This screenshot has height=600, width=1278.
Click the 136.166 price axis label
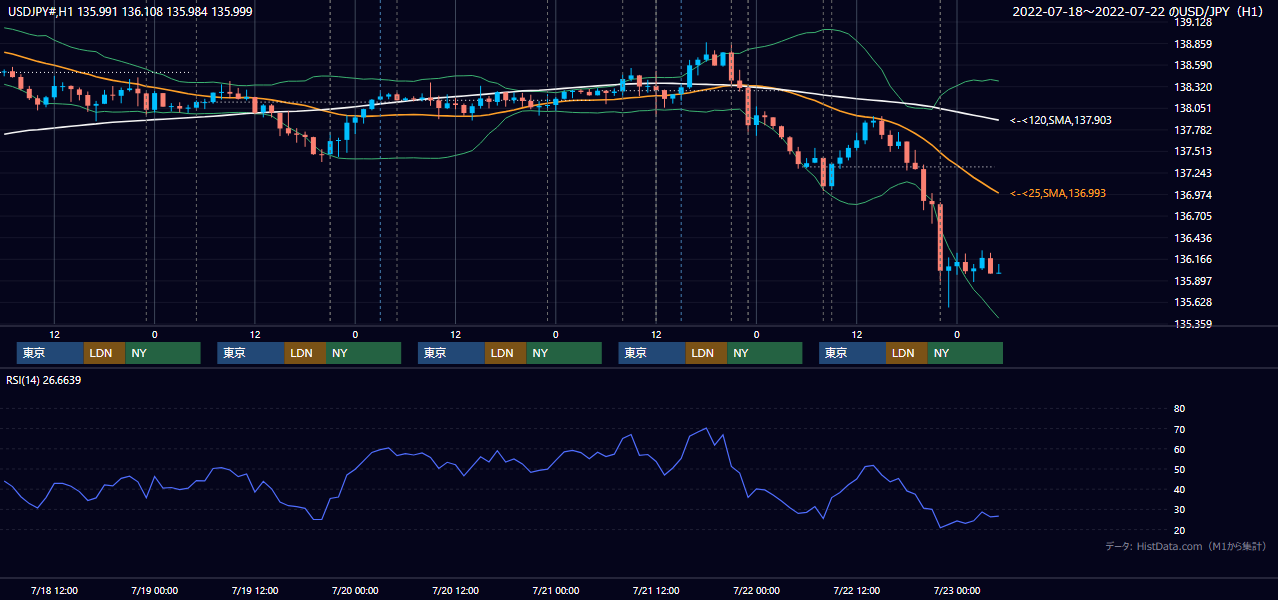pyautogui.click(x=1193, y=259)
